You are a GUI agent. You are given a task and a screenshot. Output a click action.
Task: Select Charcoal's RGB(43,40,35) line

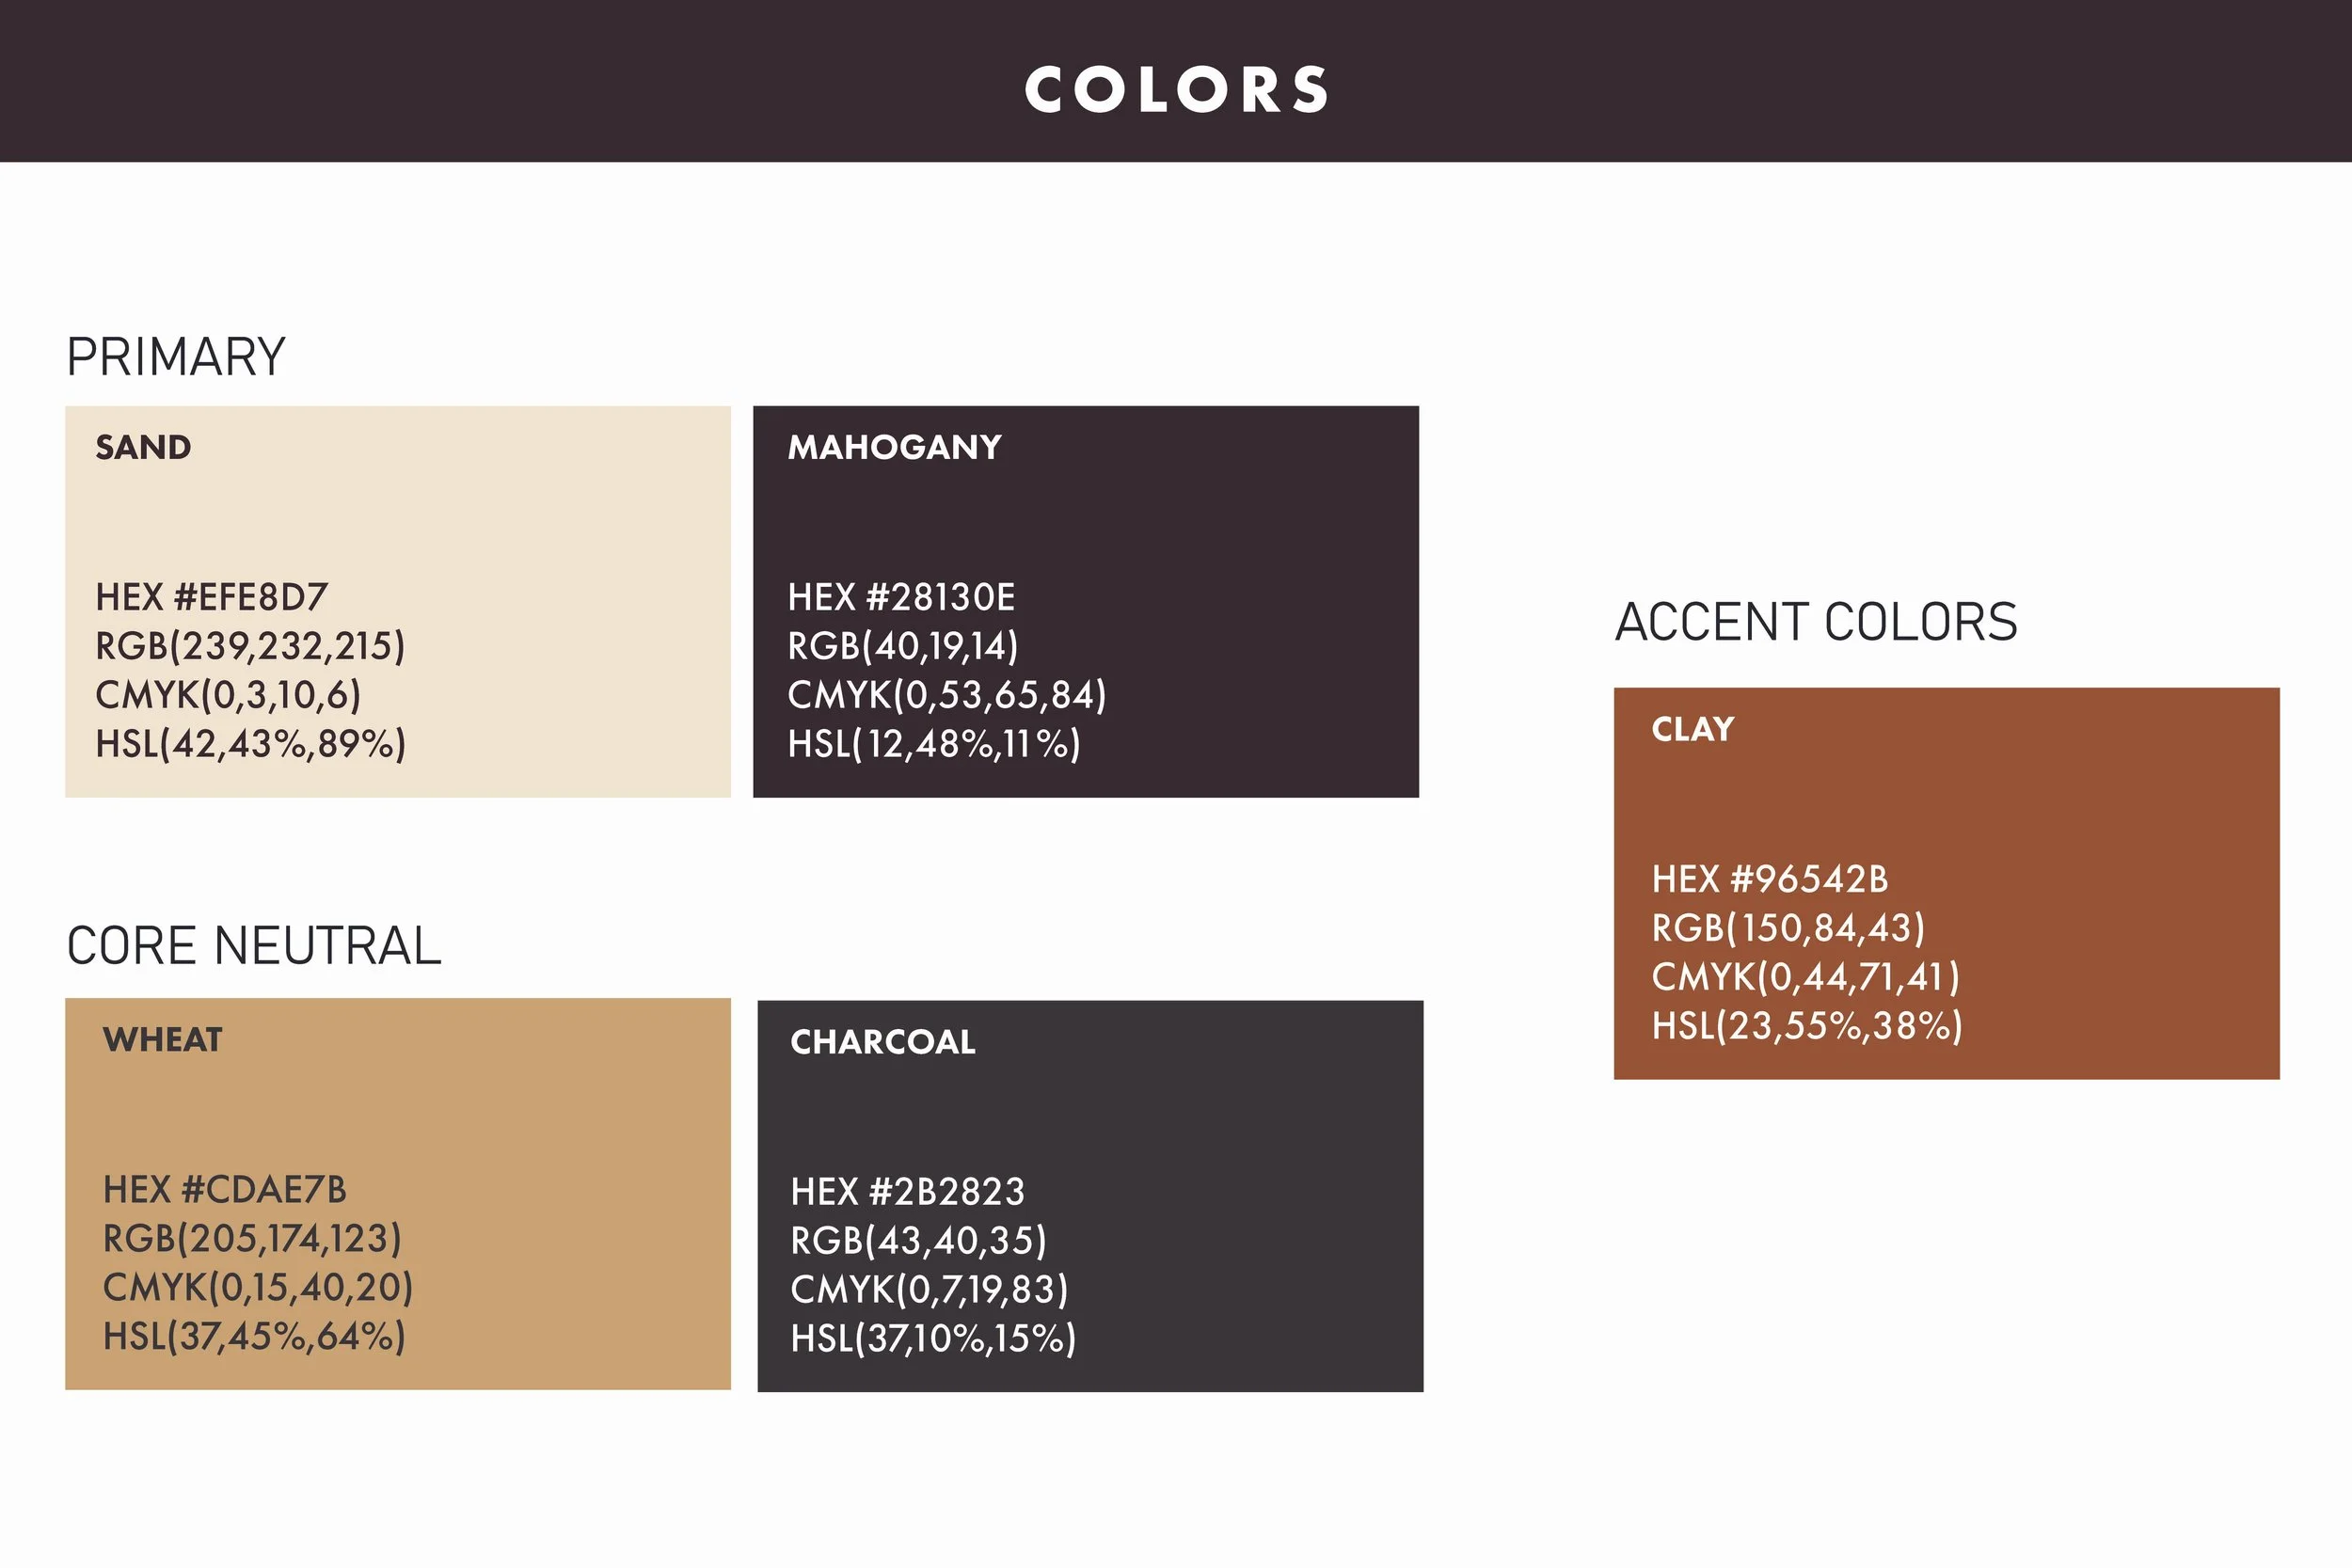[x=918, y=1241]
